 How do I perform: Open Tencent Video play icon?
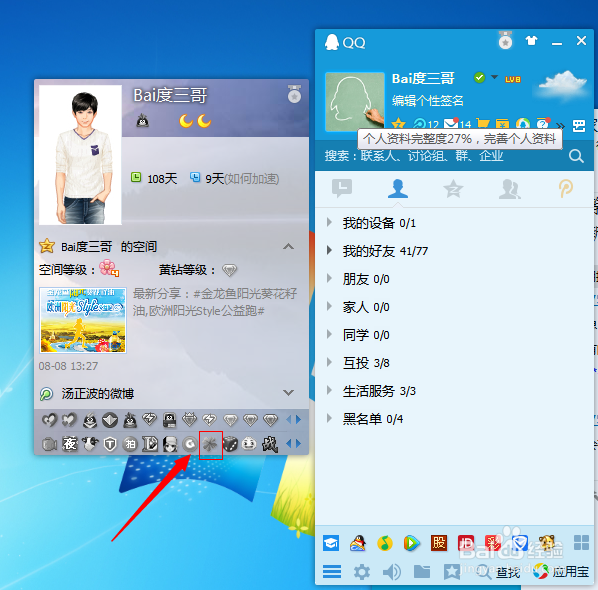[412, 543]
